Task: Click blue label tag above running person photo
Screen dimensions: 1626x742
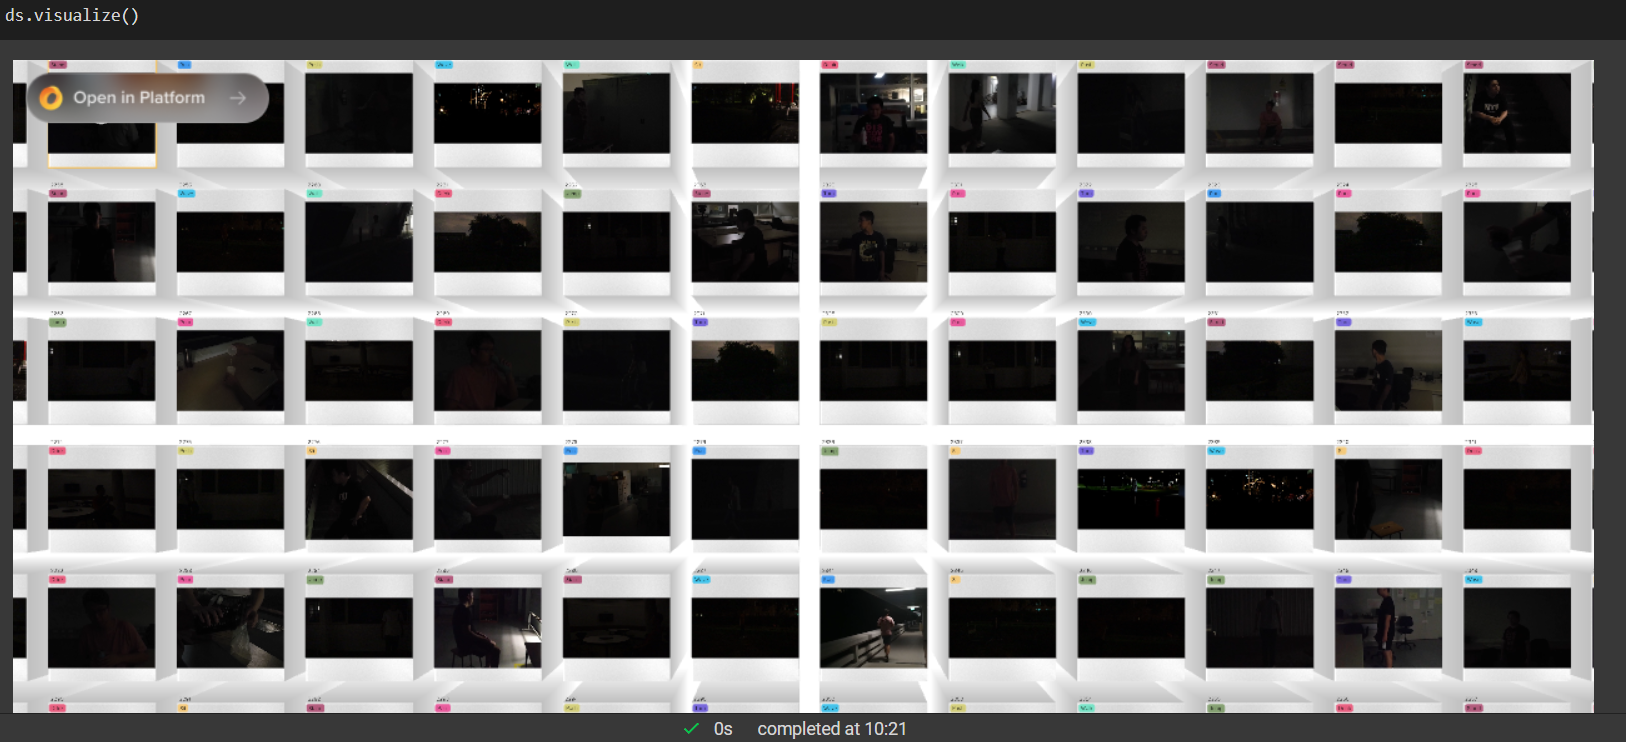Action: click(828, 579)
